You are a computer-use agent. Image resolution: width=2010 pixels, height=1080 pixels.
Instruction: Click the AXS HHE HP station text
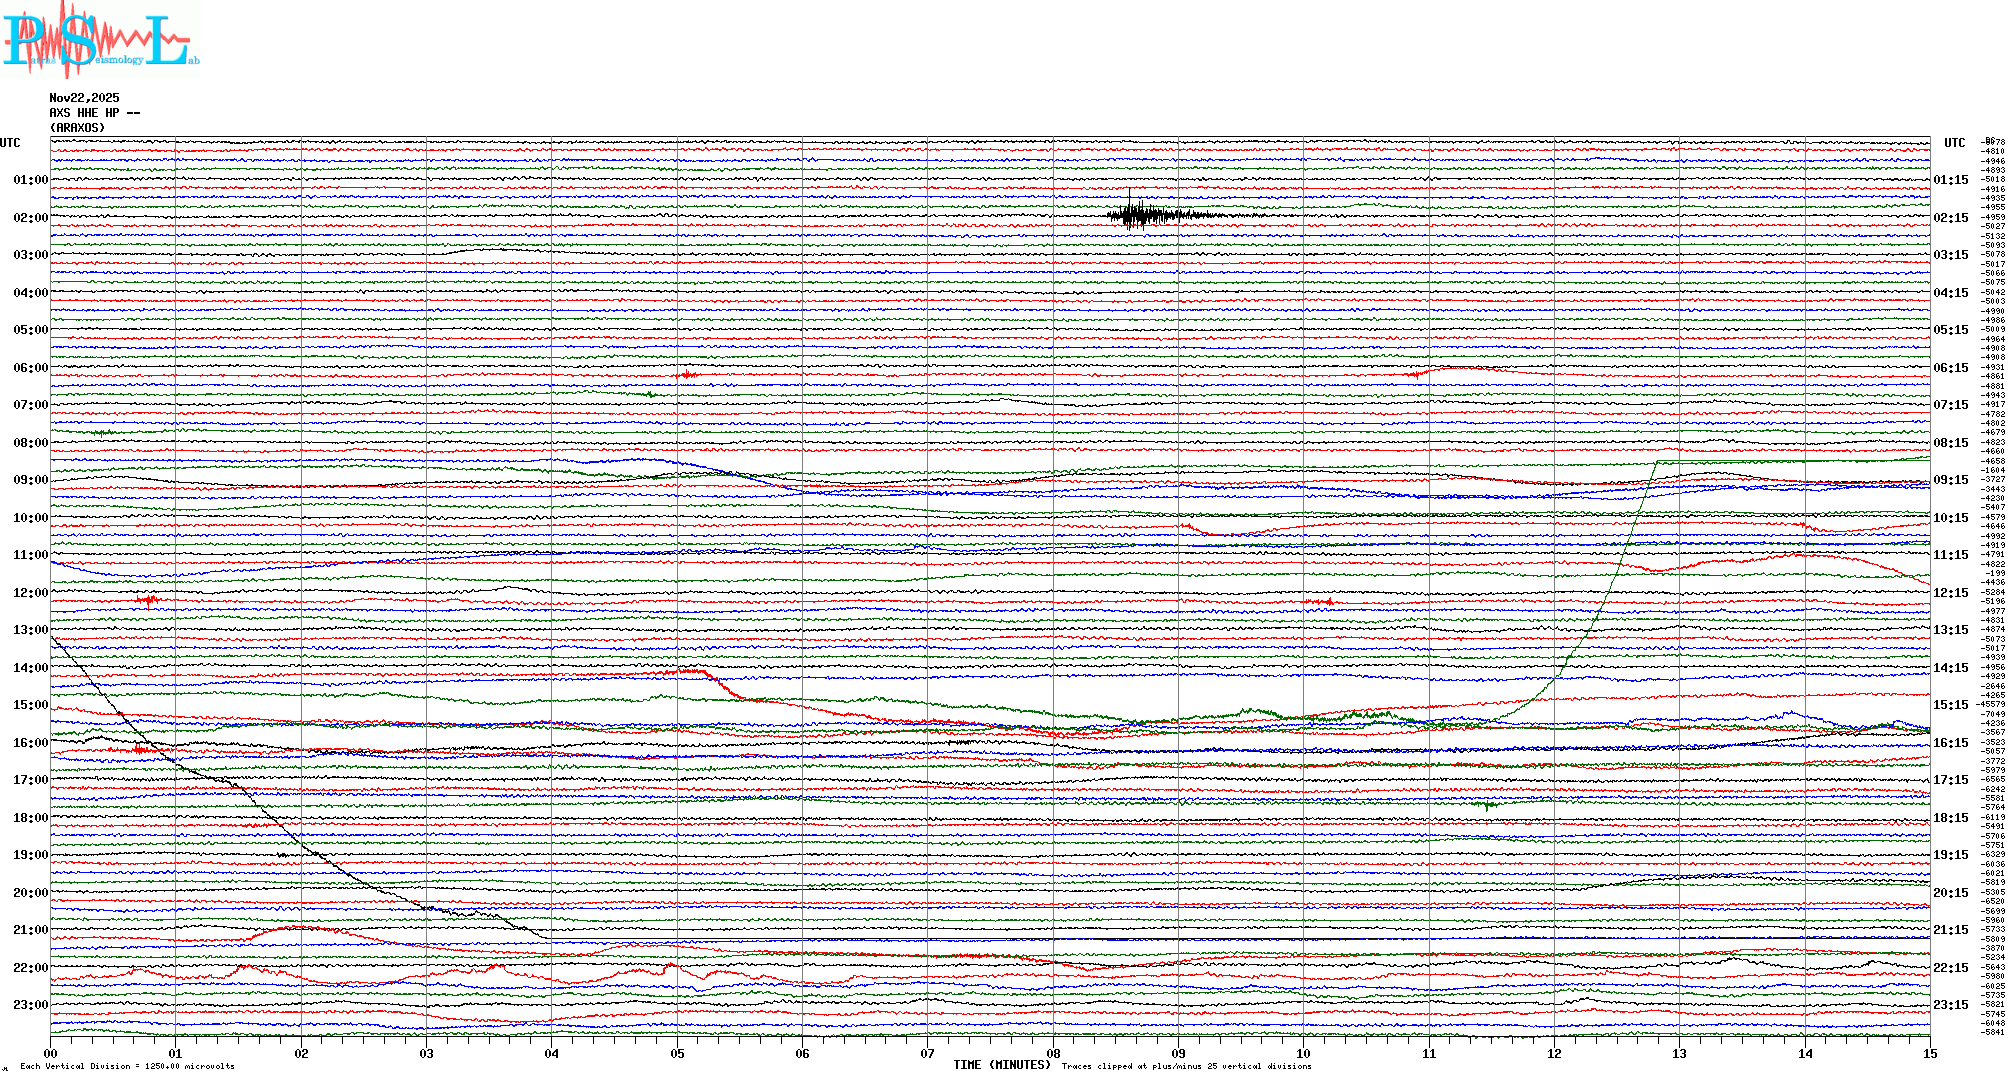(94, 113)
